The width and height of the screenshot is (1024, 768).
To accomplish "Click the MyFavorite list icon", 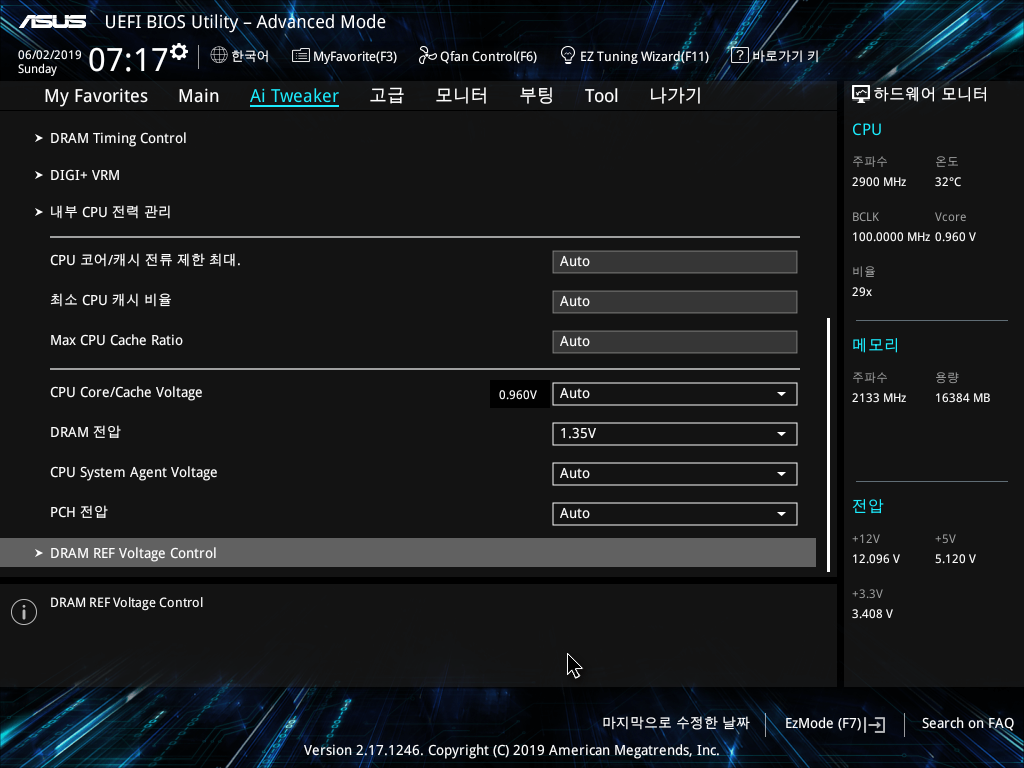I will pyautogui.click(x=300, y=56).
